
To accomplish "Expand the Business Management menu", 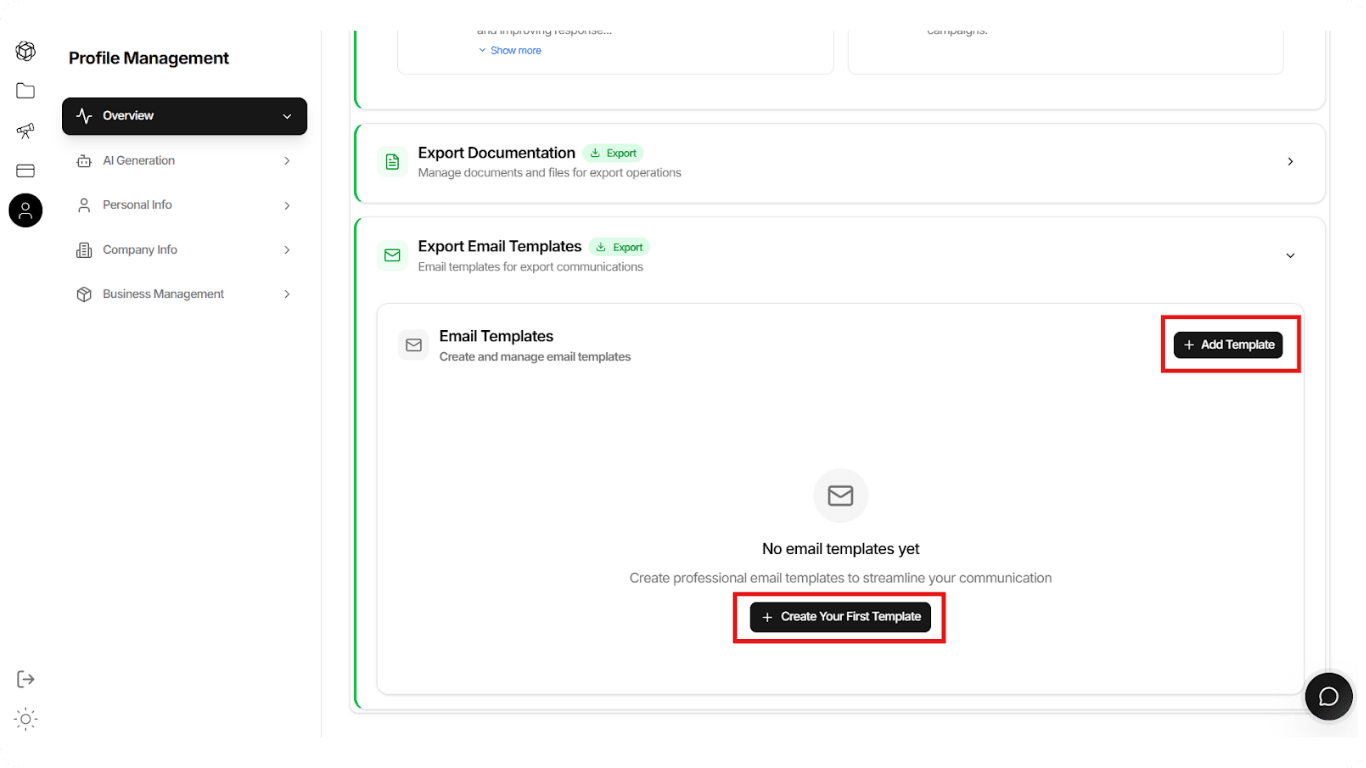I will (x=184, y=293).
